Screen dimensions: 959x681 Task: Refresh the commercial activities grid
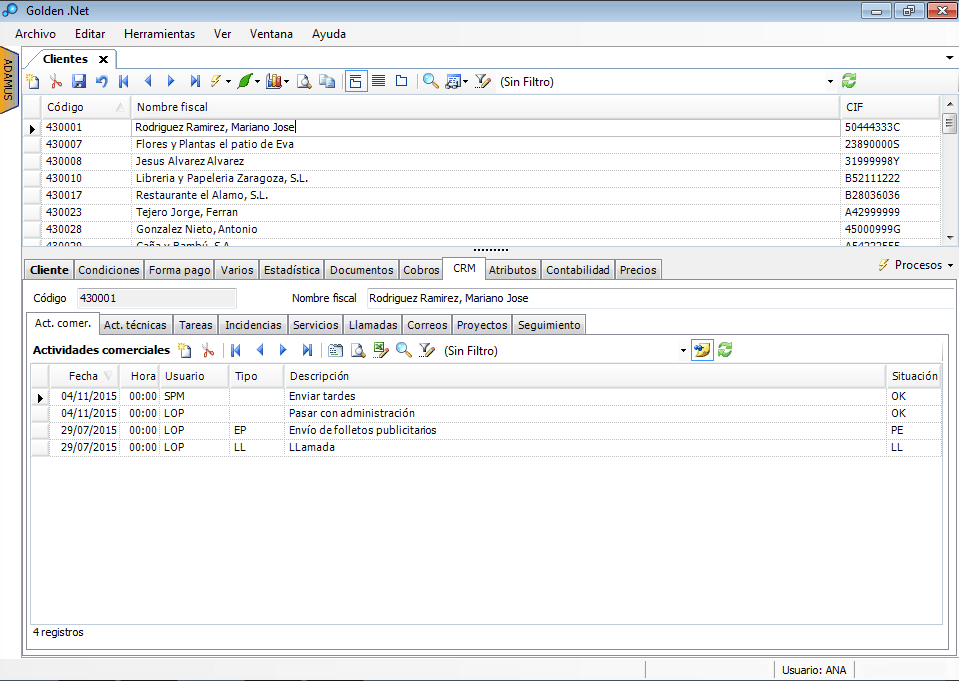726,350
